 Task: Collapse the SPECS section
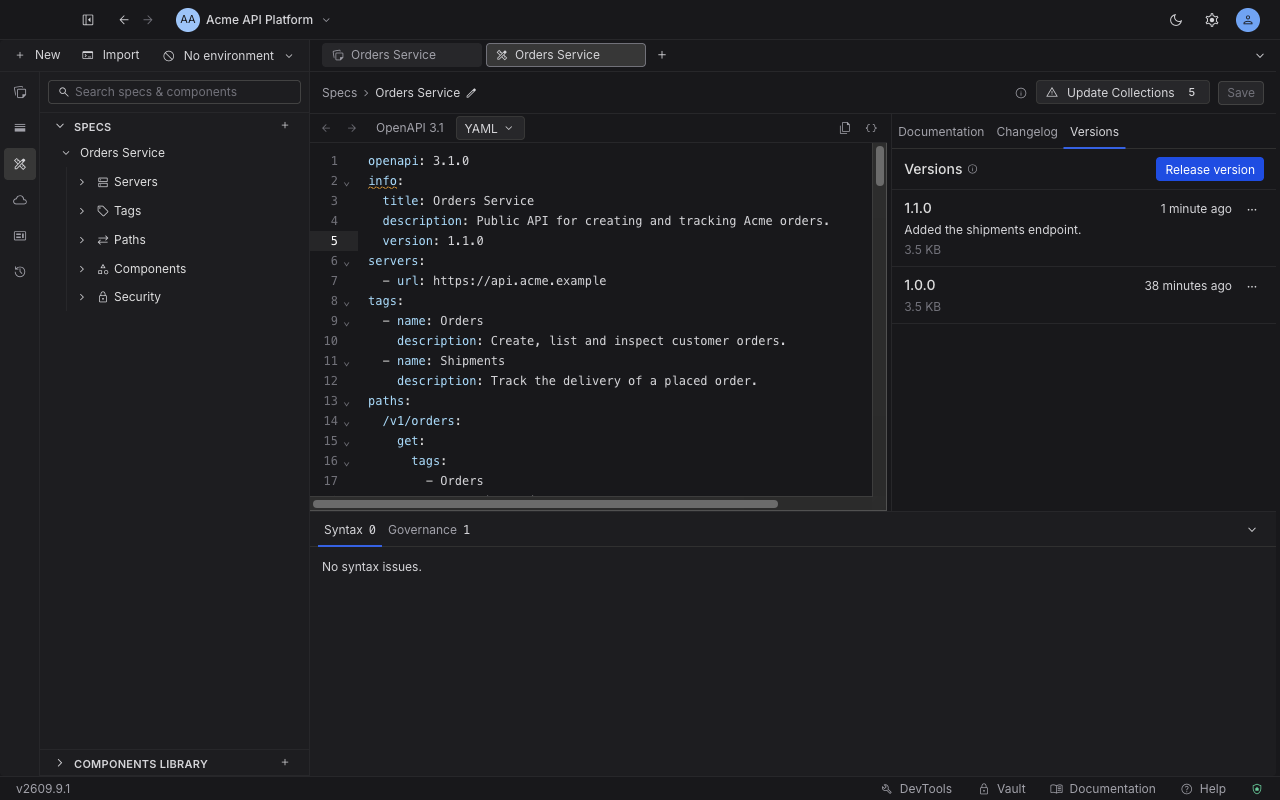click(60, 126)
